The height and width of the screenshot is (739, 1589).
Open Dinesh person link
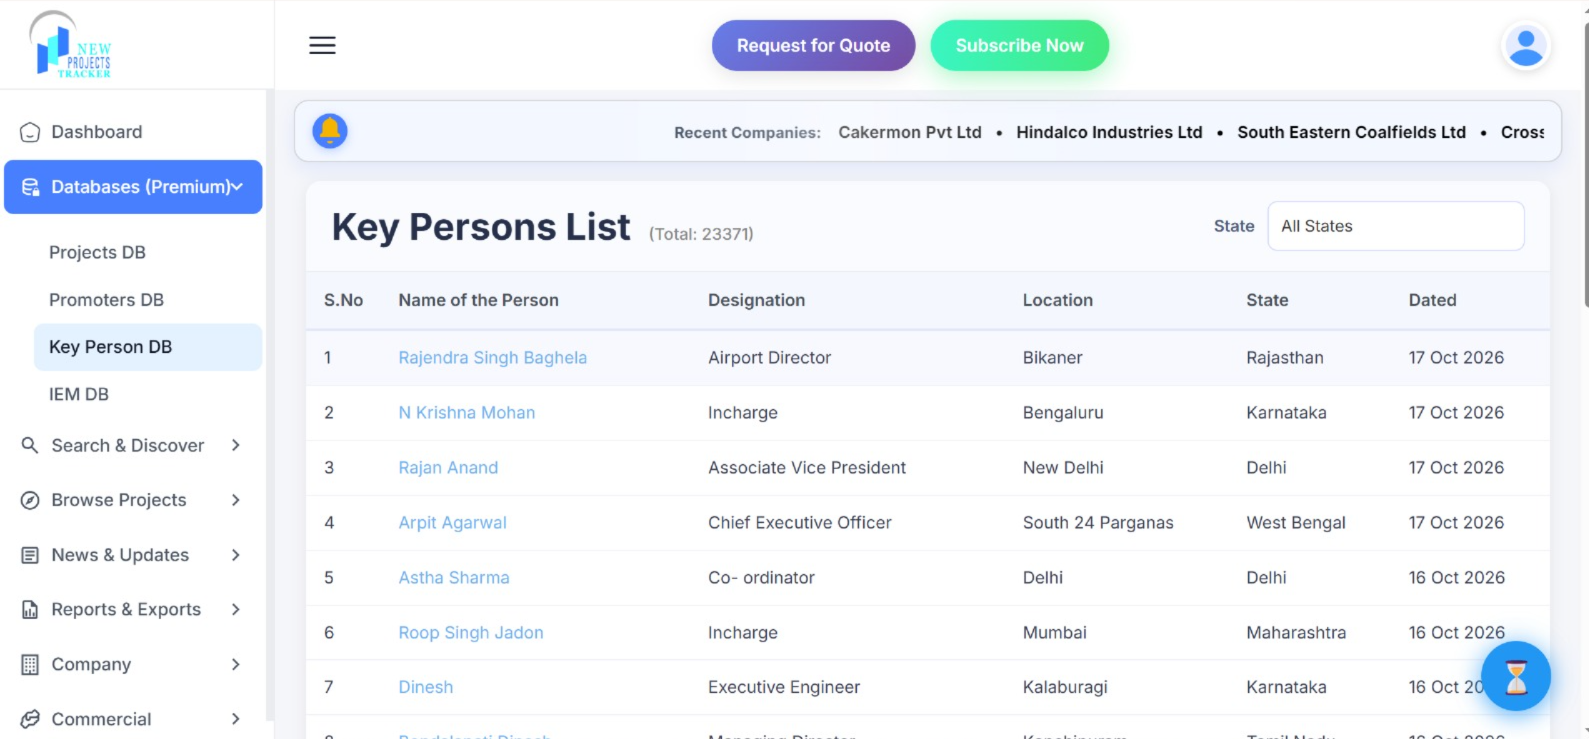[x=425, y=687]
